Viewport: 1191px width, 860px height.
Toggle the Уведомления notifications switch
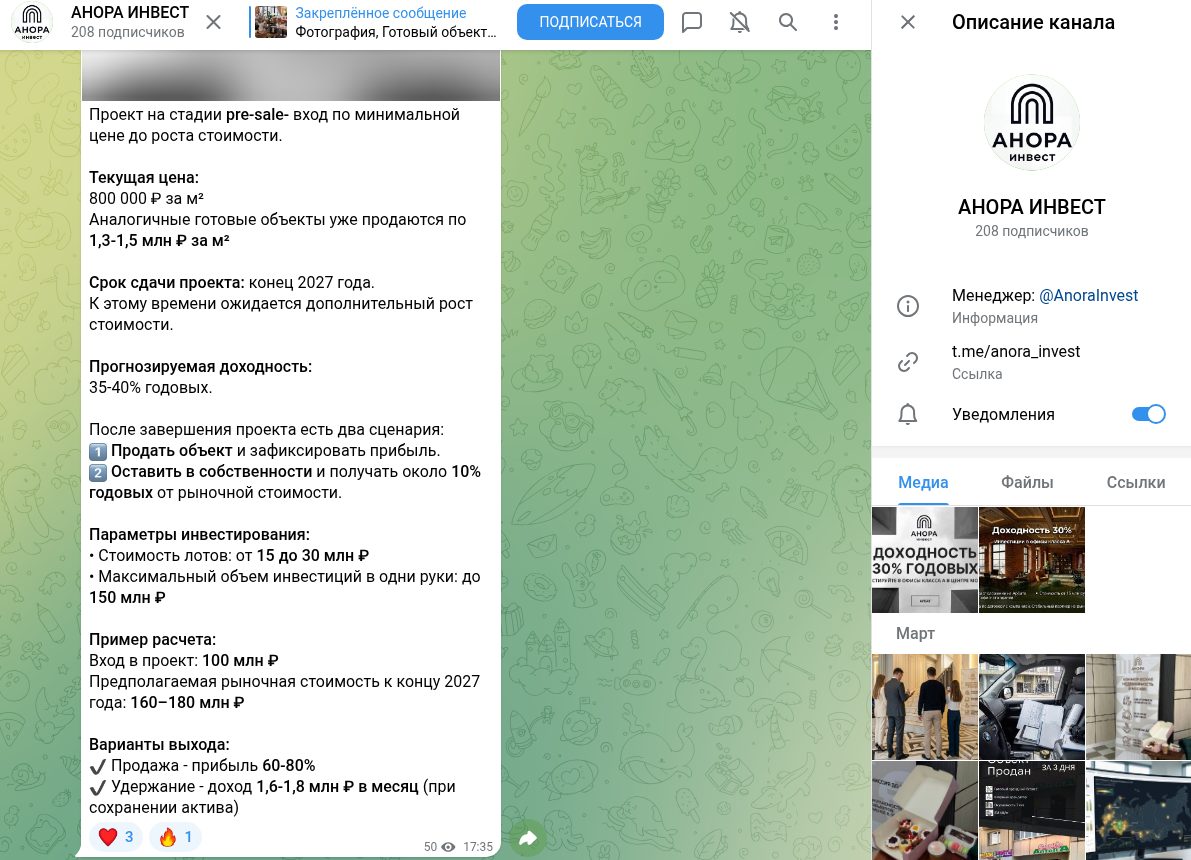1148,414
